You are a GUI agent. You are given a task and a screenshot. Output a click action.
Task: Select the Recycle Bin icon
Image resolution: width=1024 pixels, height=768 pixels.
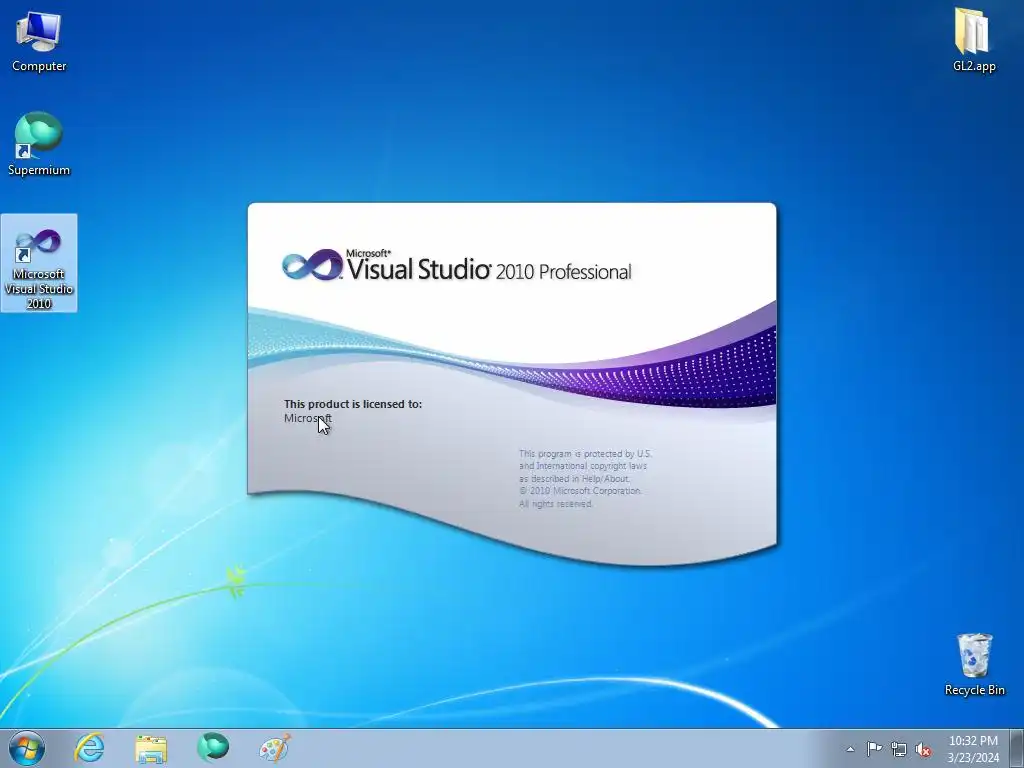point(974,664)
